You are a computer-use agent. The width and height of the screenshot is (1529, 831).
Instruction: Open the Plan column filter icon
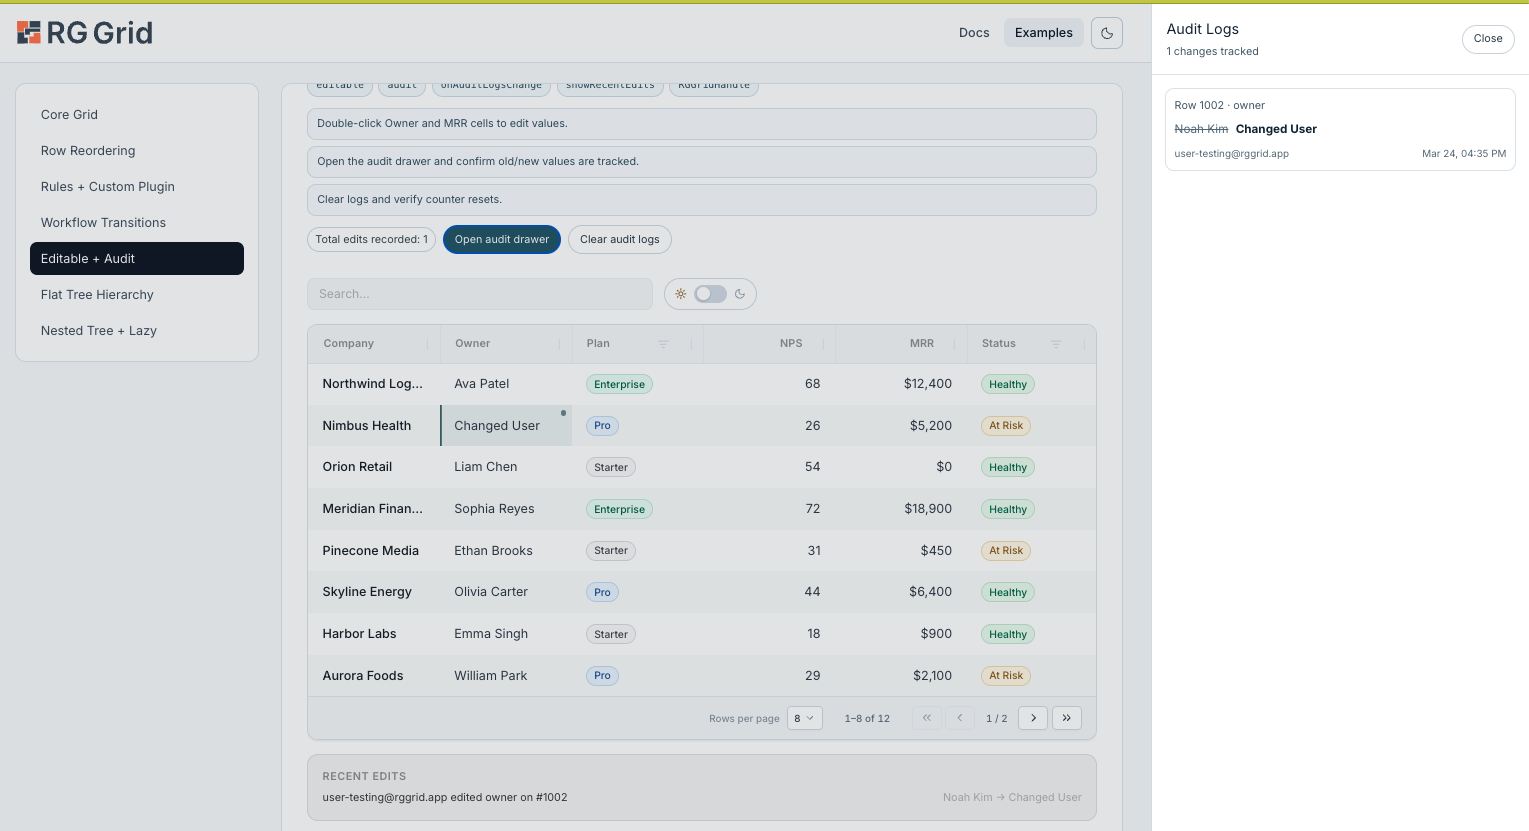click(x=663, y=344)
